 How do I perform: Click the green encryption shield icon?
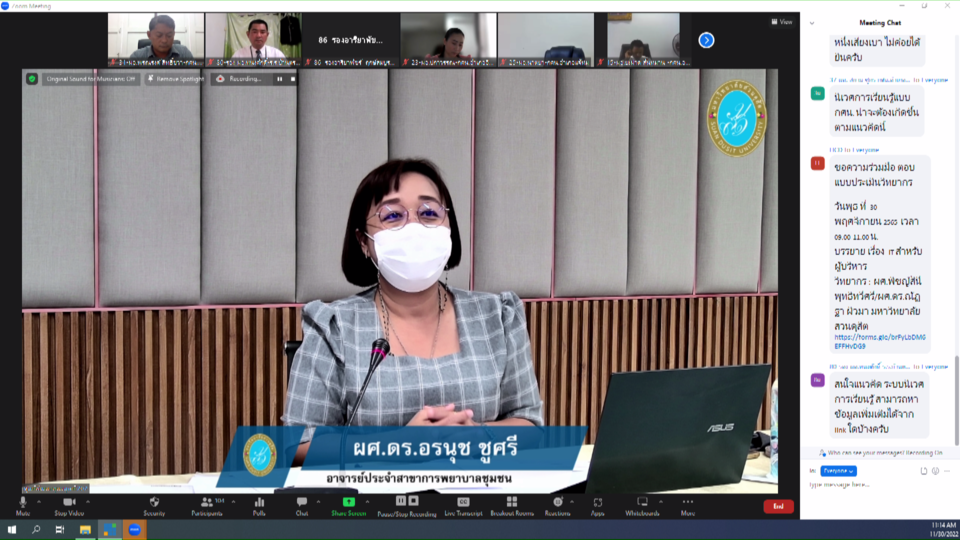[x=32, y=79]
